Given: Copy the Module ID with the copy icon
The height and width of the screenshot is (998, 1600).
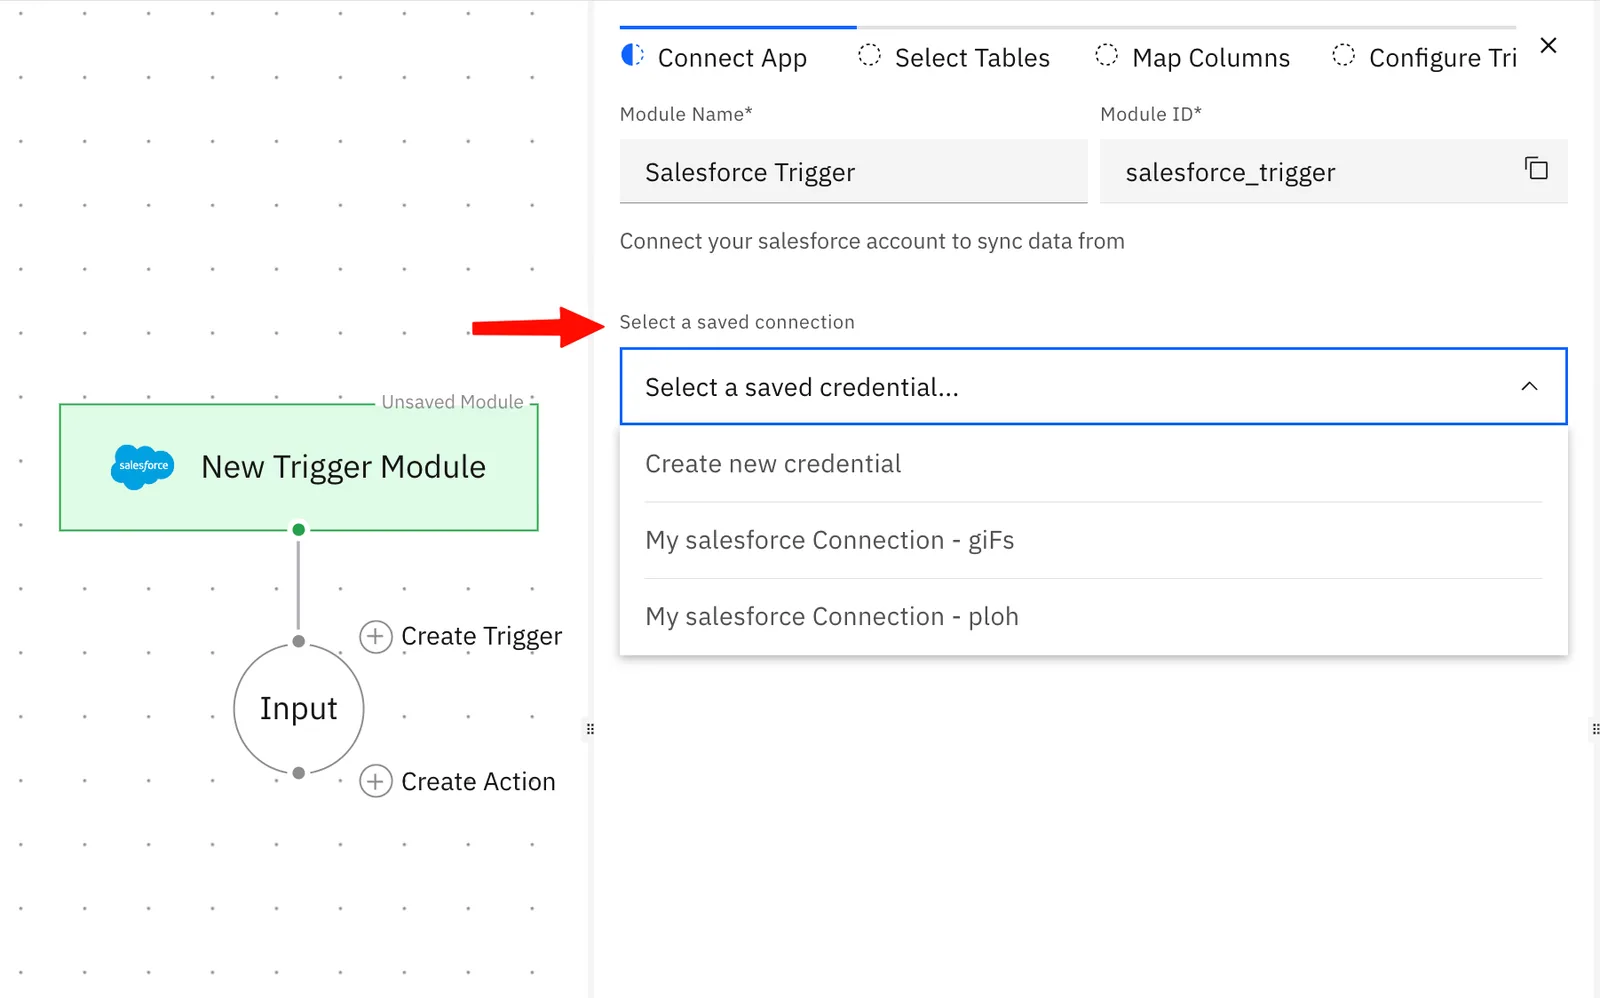Looking at the screenshot, I should click(x=1536, y=169).
